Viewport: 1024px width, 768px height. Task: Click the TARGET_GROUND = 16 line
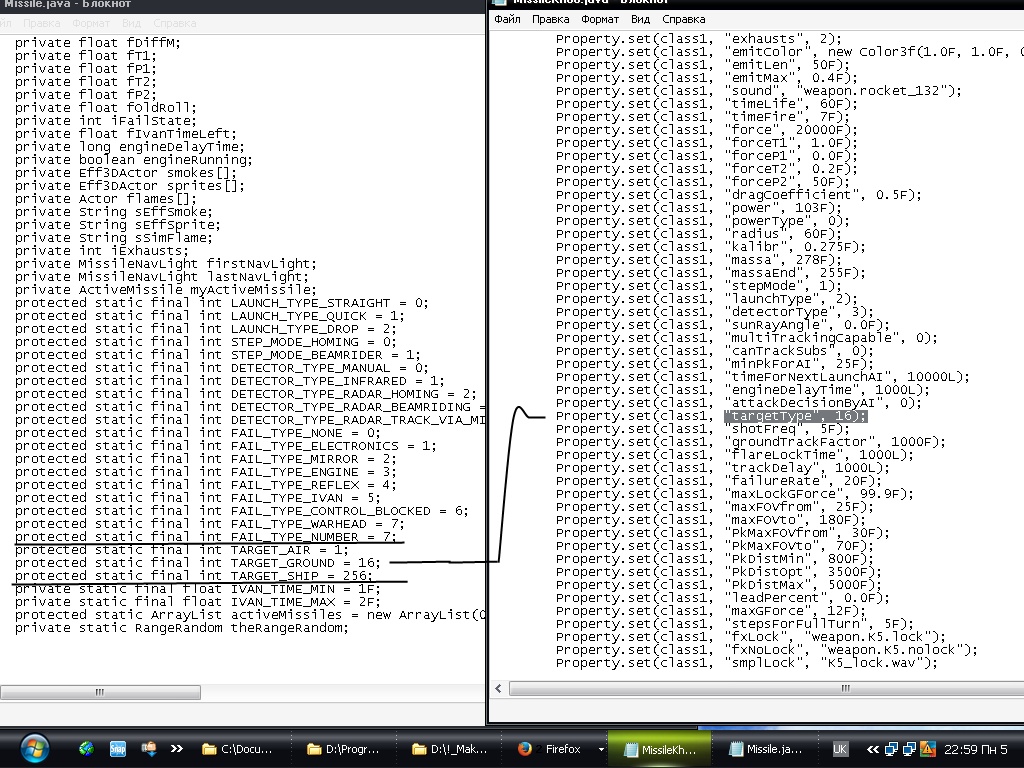pos(197,563)
